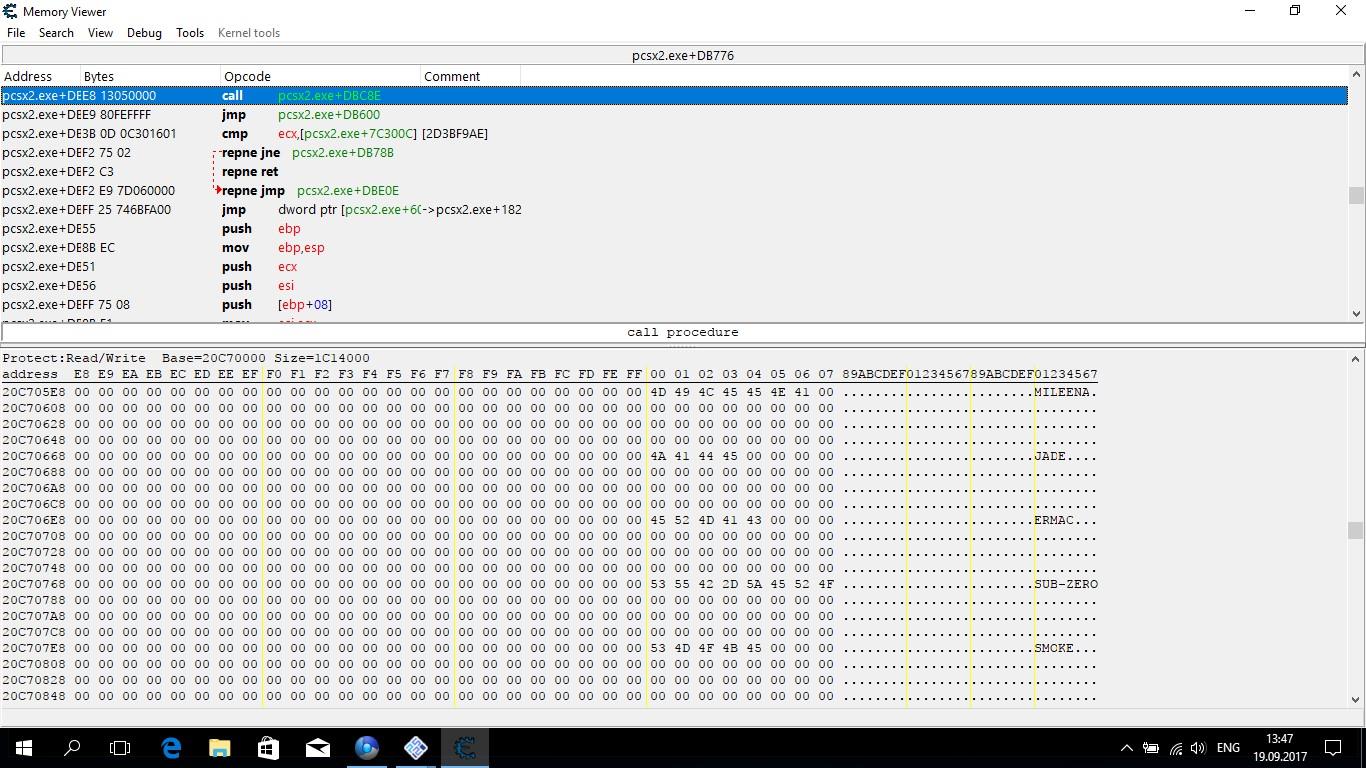
Task: Select the mov ebp,esp instruction row
Action: pyautogui.click(x=674, y=248)
